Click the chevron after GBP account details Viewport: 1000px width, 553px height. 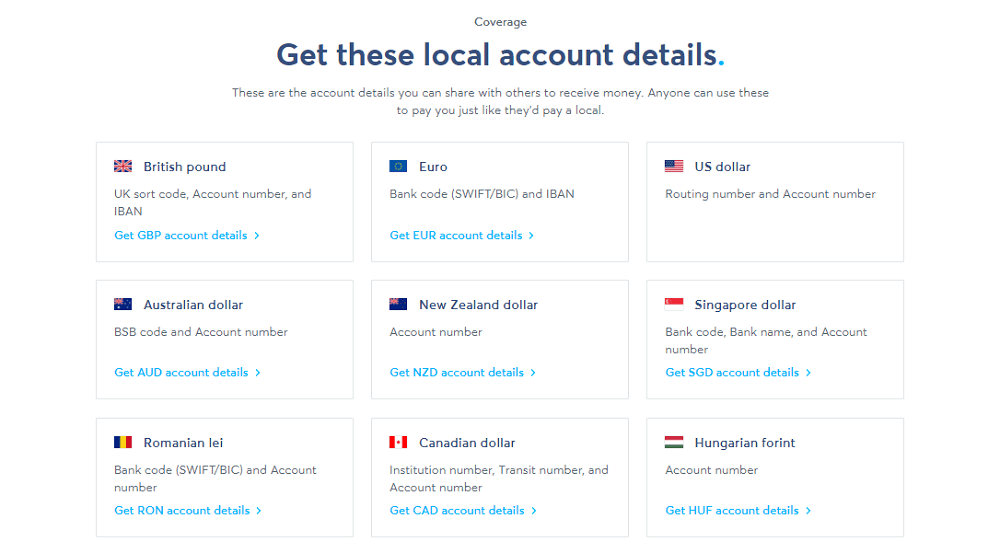[256, 235]
